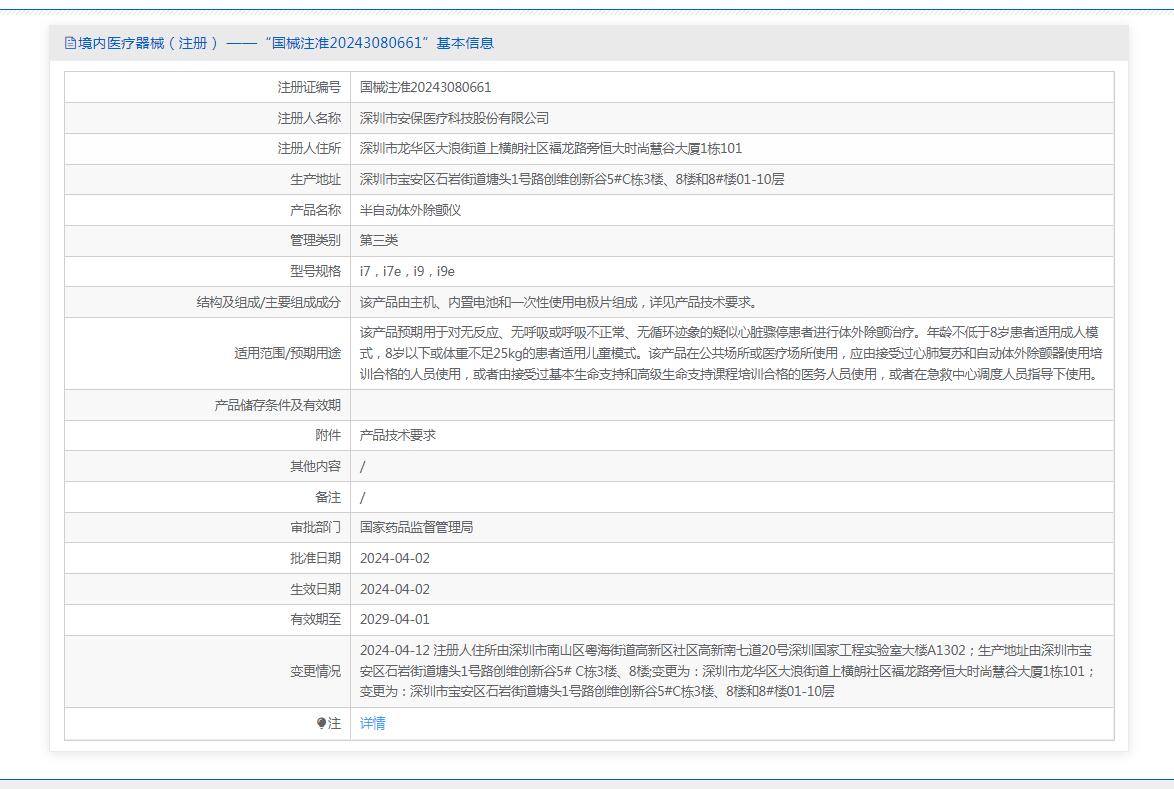1174x789 pixels.
Task: Click the model specification value i7，i7e，i9，i9e
Action: pos(407,271)
